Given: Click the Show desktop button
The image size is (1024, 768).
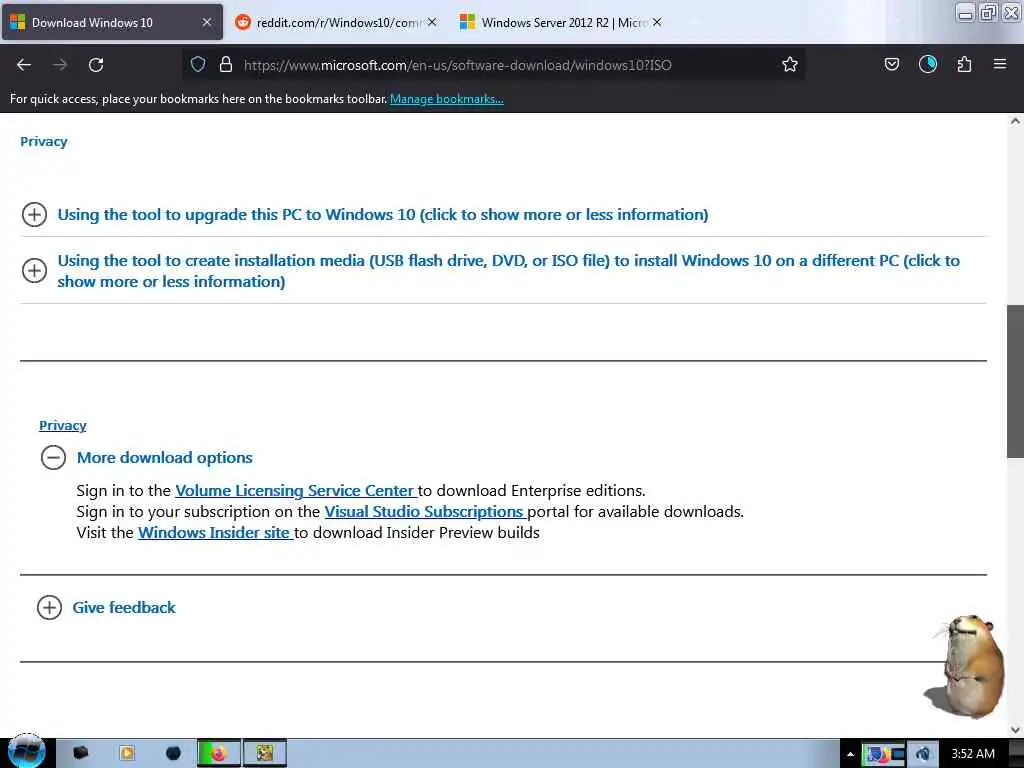Looking at the screenshot, I should coord(1016,754).
